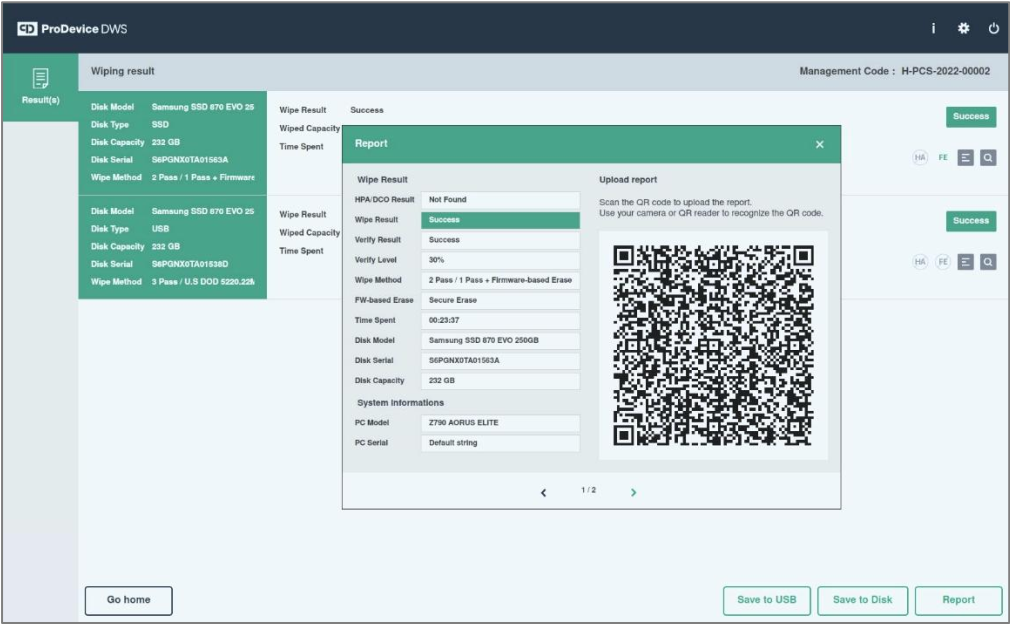Click PC Model 'Z790 AORUS ELITE' field
The image size is (1010, 624).
tap(500, 423)
